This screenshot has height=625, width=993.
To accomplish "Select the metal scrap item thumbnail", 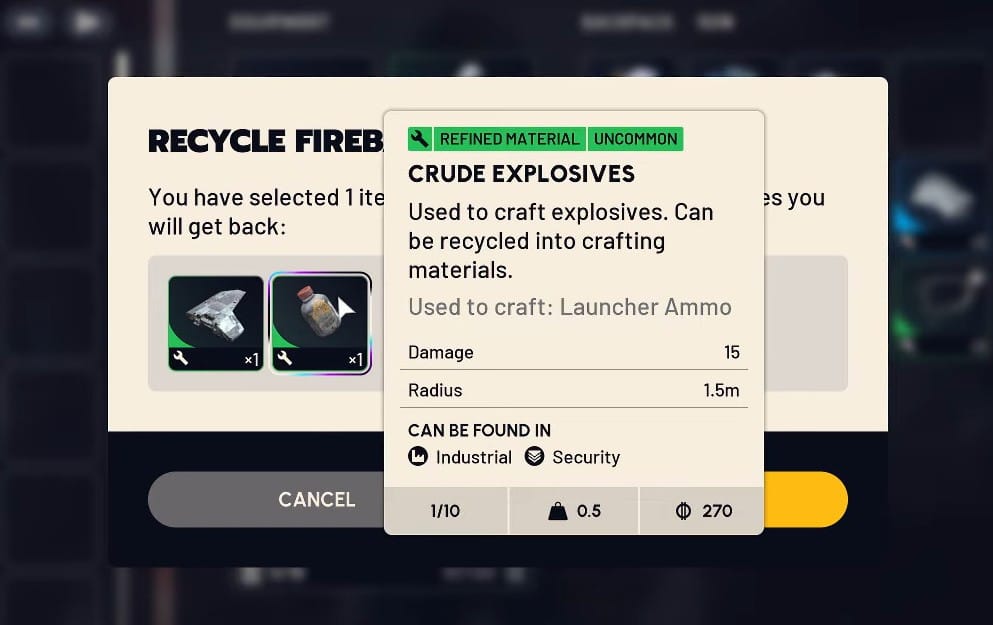I will click(x=216, y=324).
